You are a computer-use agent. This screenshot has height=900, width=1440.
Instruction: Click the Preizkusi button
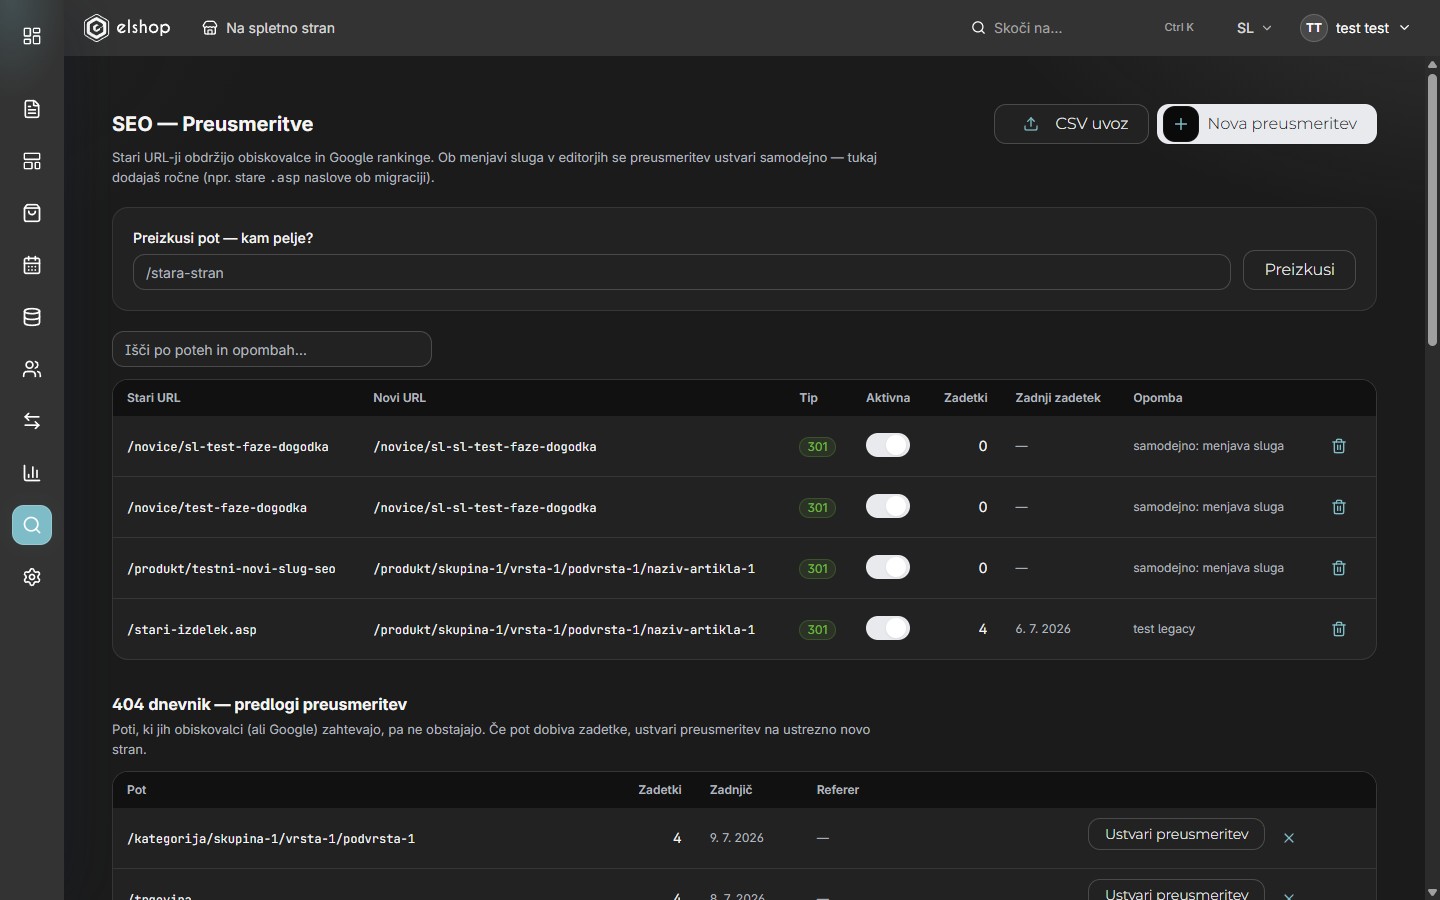point(1299,270)
